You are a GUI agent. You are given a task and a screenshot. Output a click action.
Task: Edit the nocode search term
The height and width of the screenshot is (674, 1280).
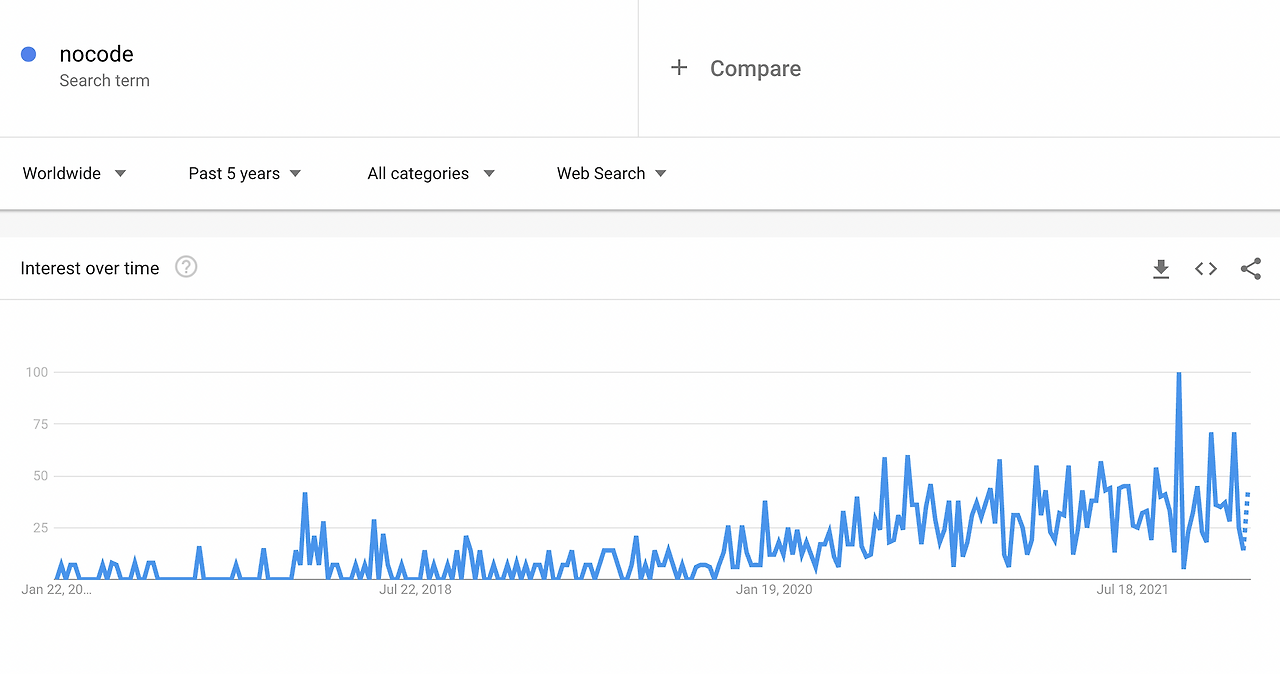96,54
